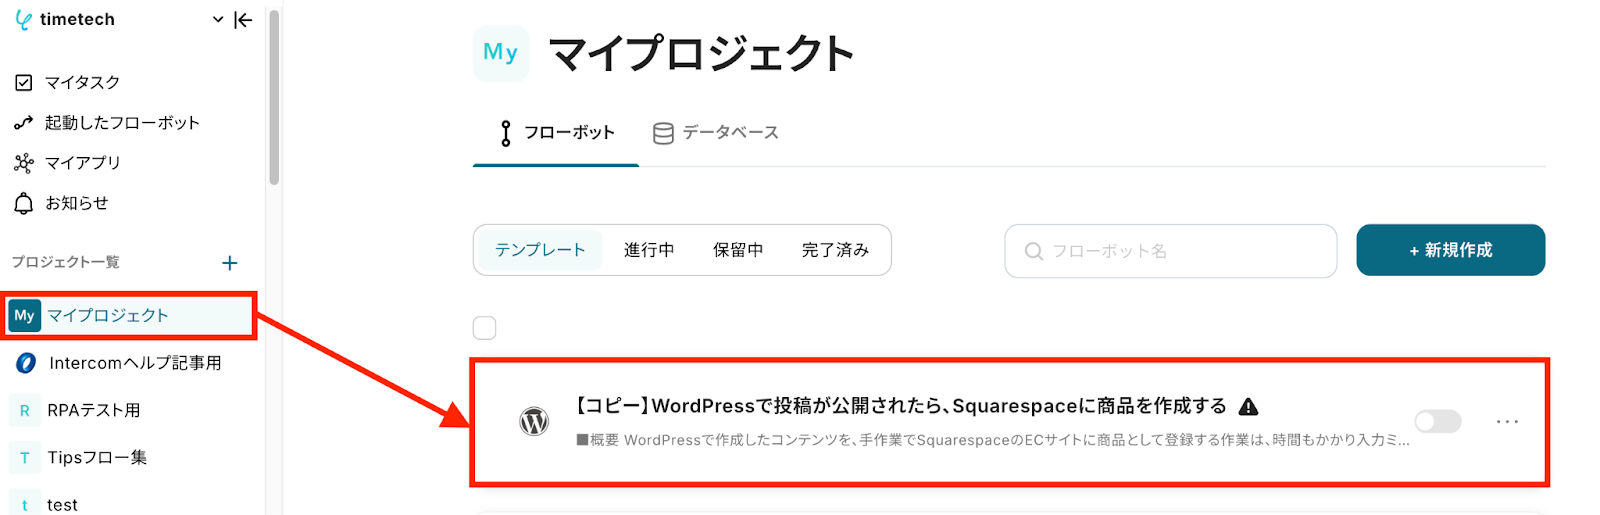Click the + 新規作成 button
Image resolution: width=1600 pixels, height=515 pixels.
coord(1450,250)
